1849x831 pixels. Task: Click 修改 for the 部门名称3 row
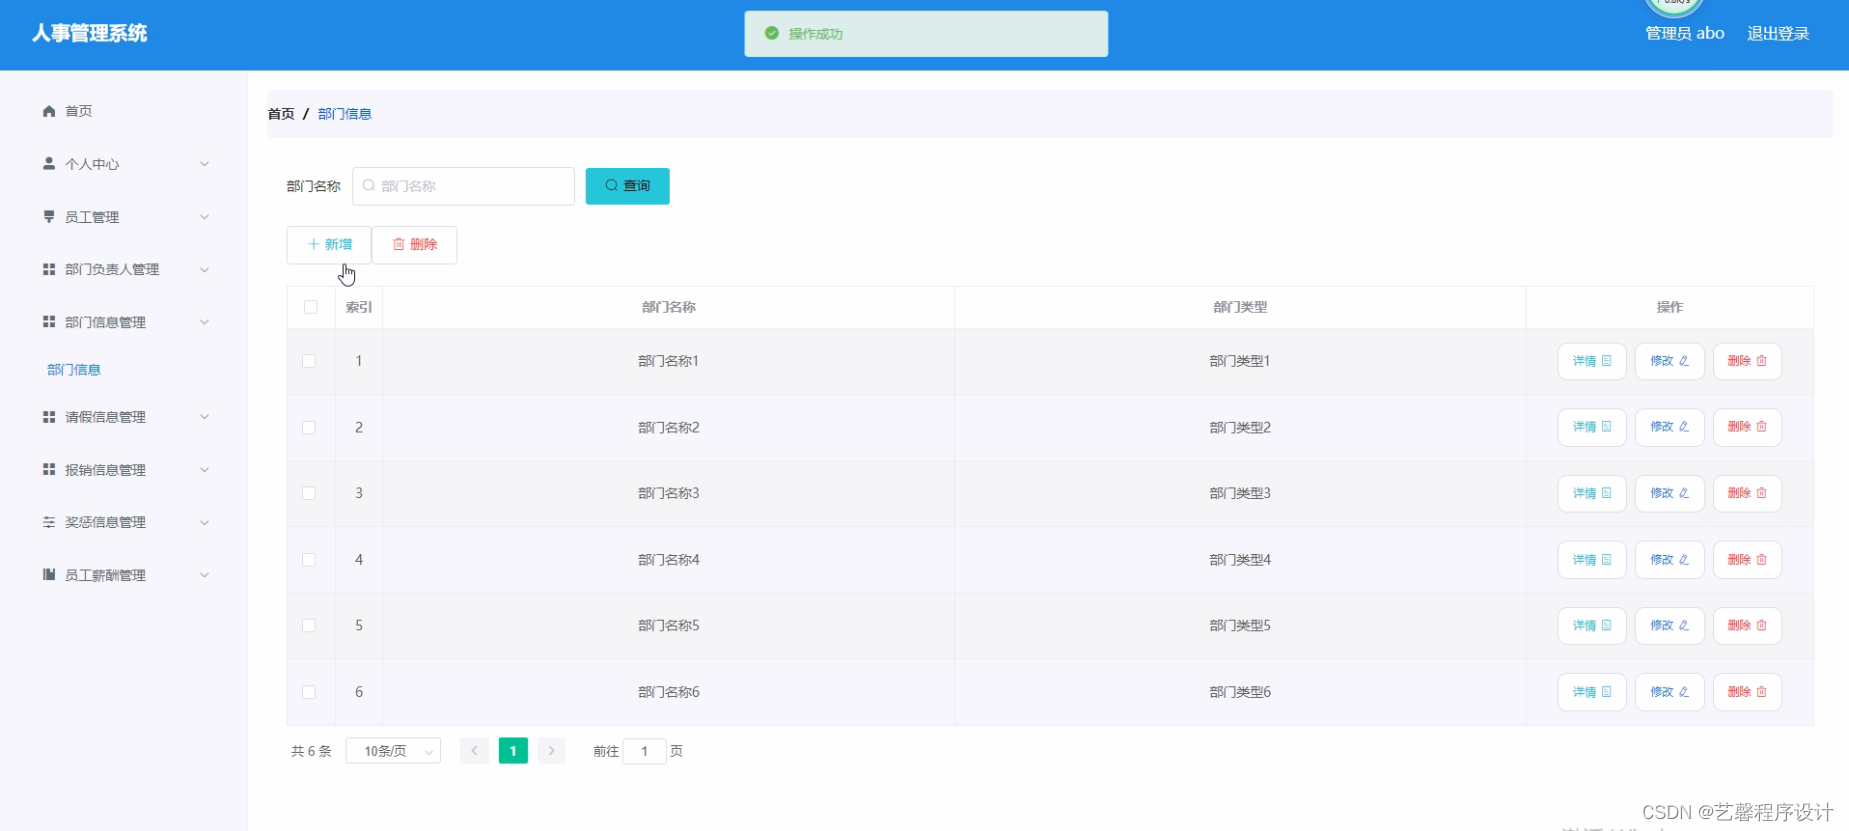1670,493
